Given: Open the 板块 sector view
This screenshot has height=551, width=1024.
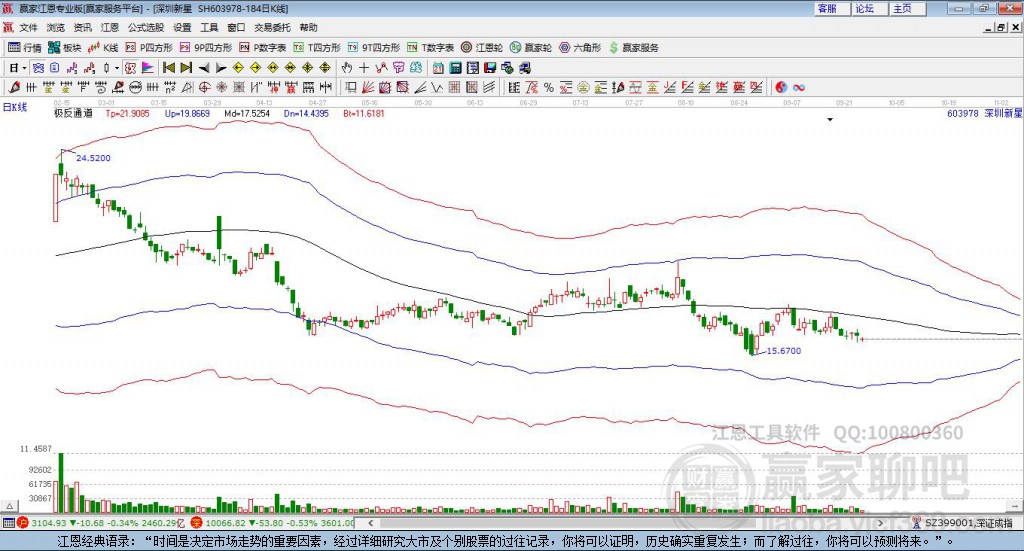Looking at the screenshot, I should [x=65, y=48].
